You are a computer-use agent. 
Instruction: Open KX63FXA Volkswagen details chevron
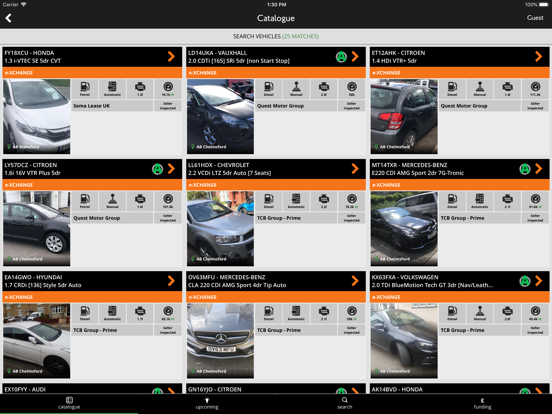tap(539, 281)
